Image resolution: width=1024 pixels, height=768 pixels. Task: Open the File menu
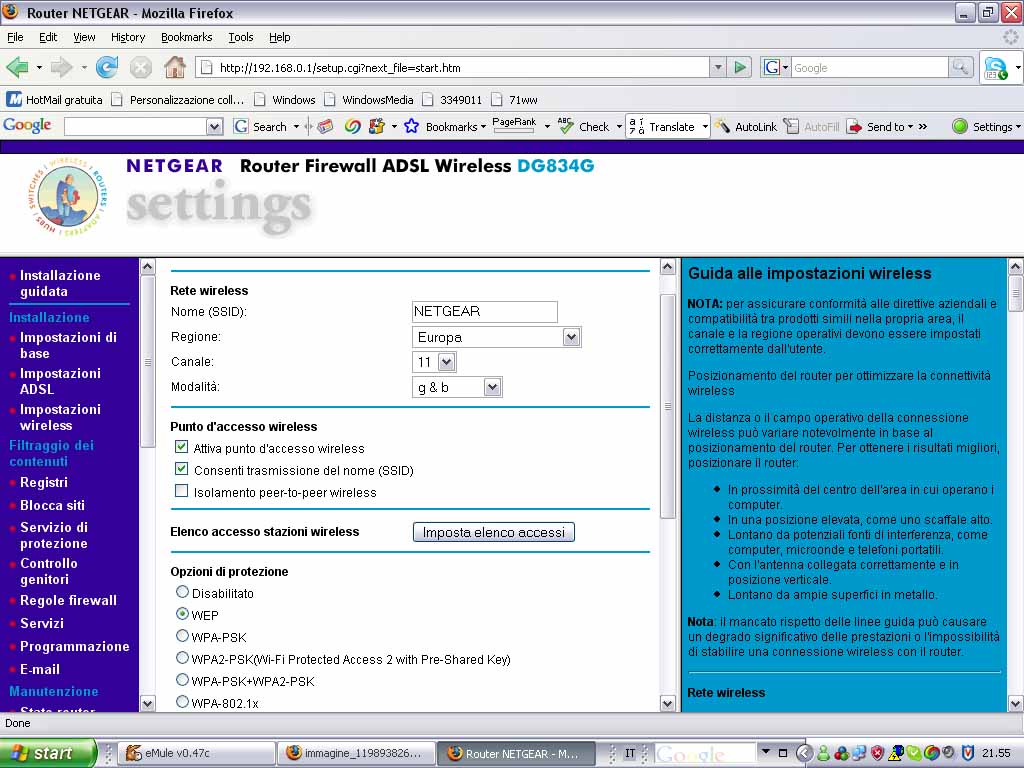15,37
